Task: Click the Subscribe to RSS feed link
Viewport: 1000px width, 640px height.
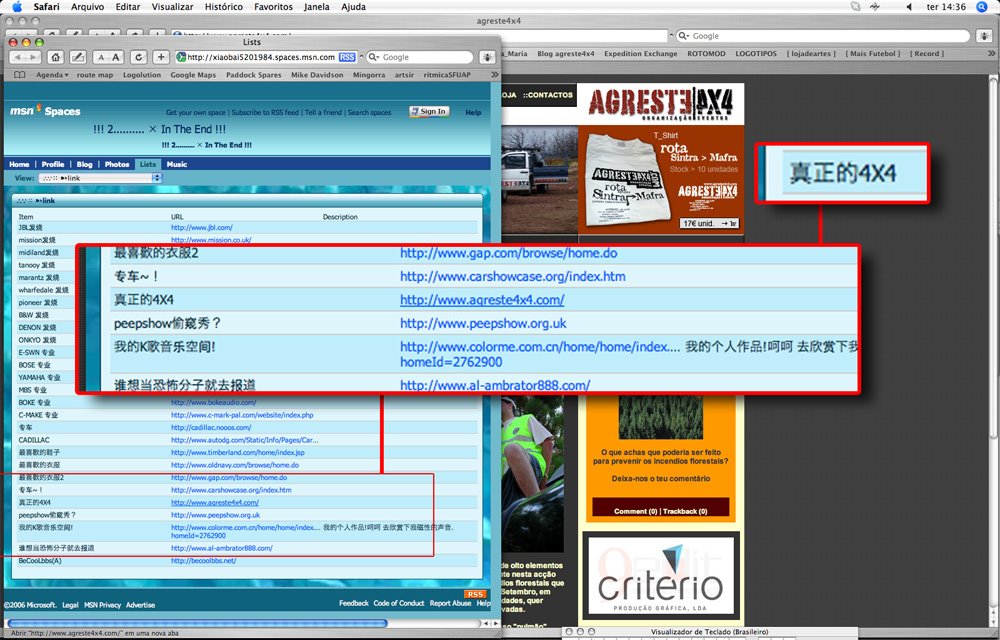Action: point(265,112)
